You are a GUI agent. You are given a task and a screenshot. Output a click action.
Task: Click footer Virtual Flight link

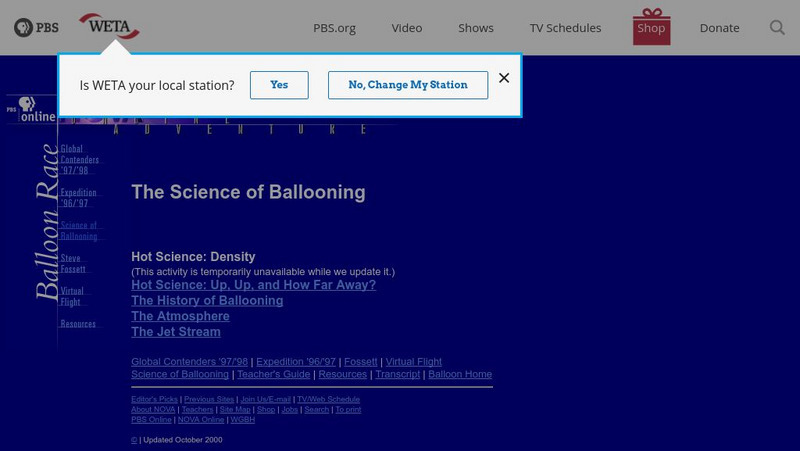point(414,362)
